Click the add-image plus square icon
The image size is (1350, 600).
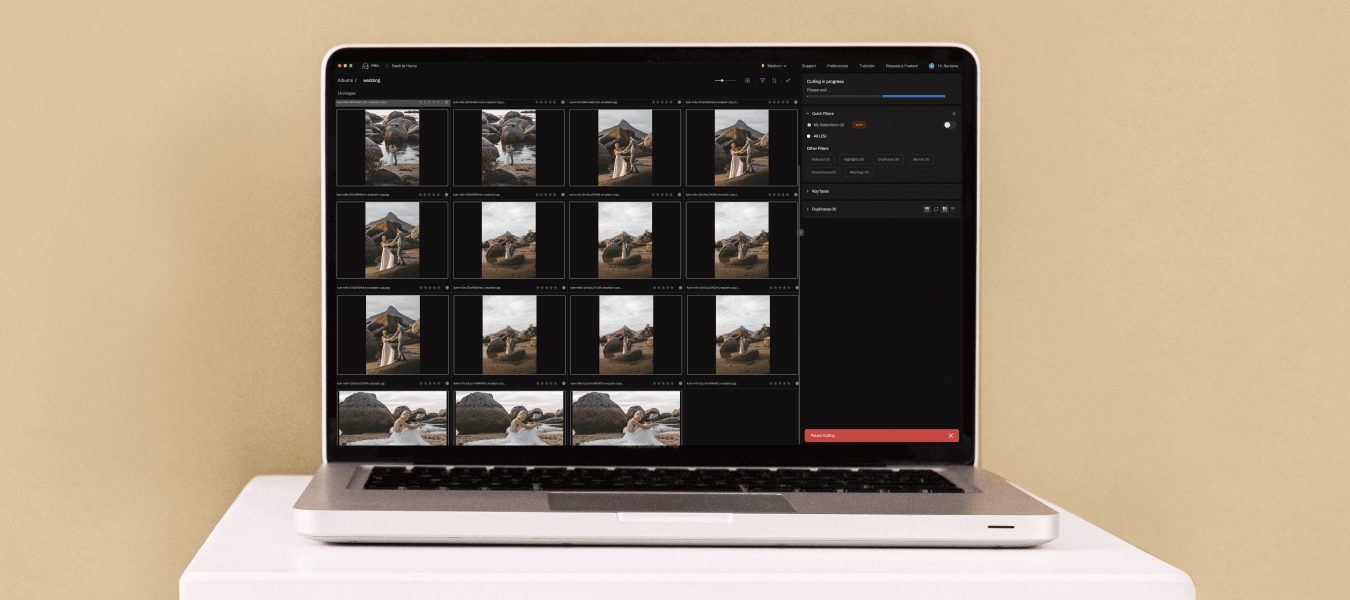[x=747, y=80]
